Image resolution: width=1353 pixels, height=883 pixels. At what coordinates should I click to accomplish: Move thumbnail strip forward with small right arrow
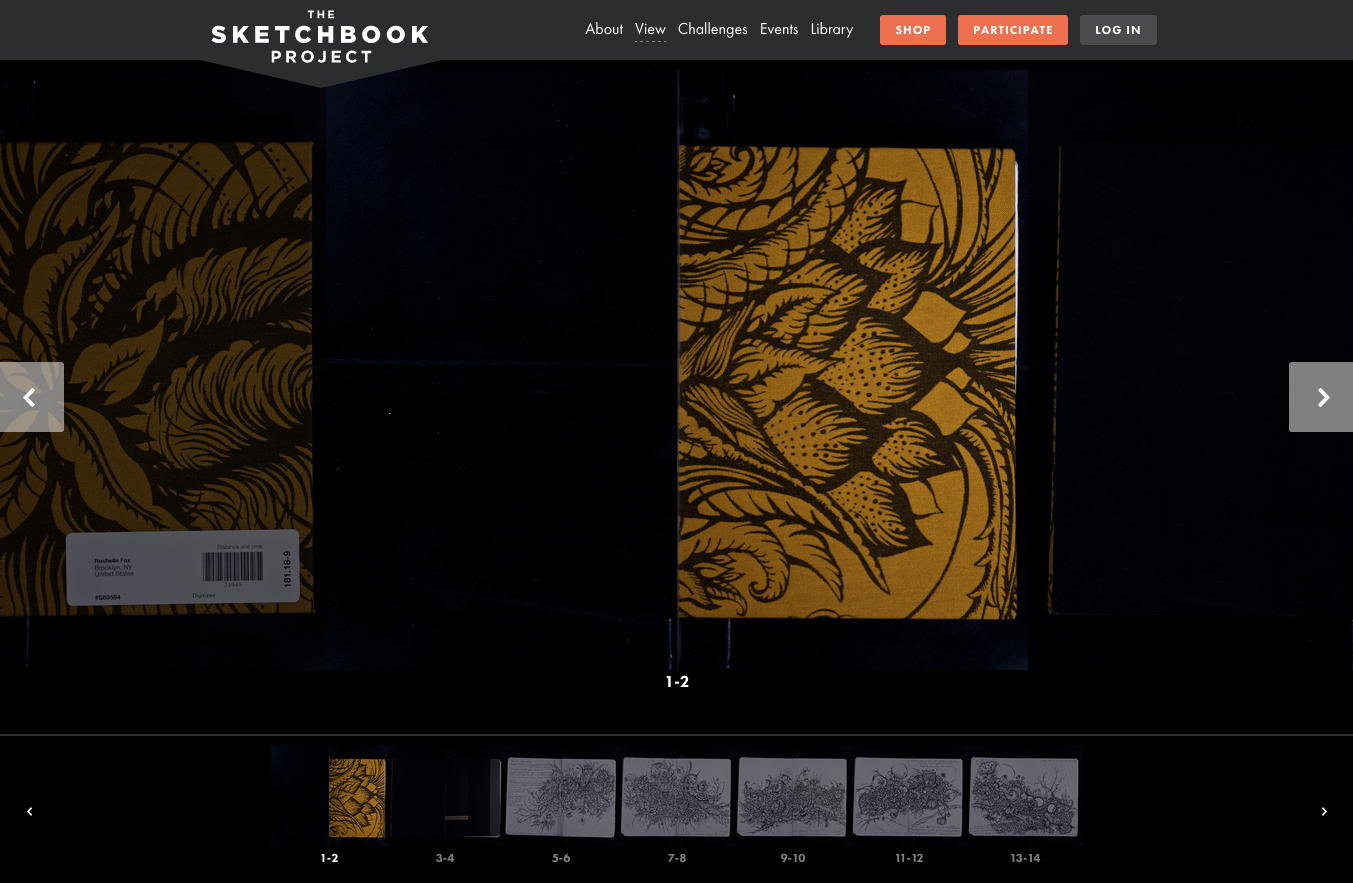(1324, 812)
